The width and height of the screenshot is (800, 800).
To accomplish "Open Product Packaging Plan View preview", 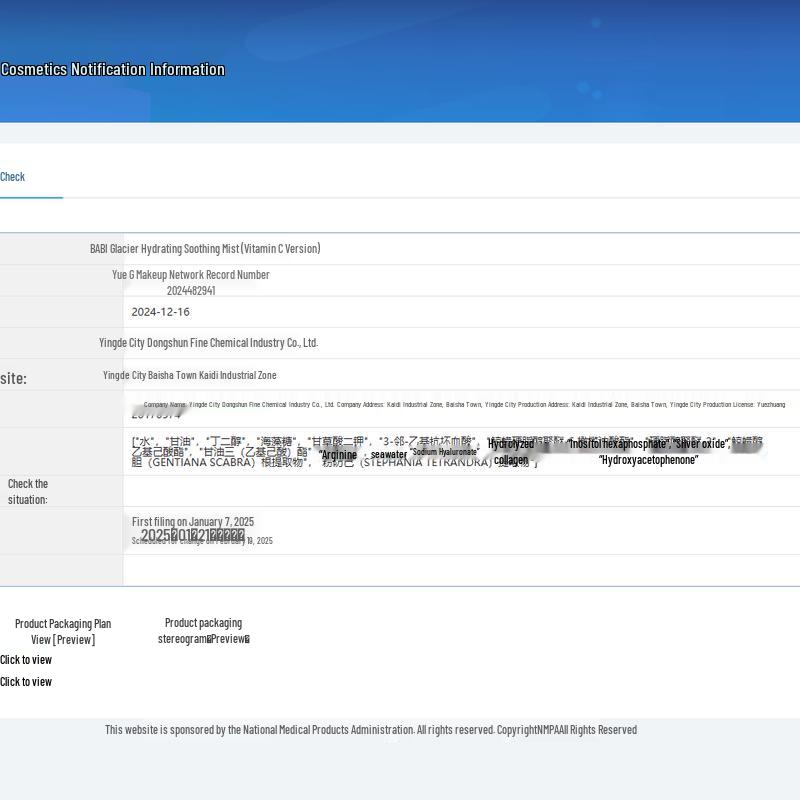I will point(63,631).
